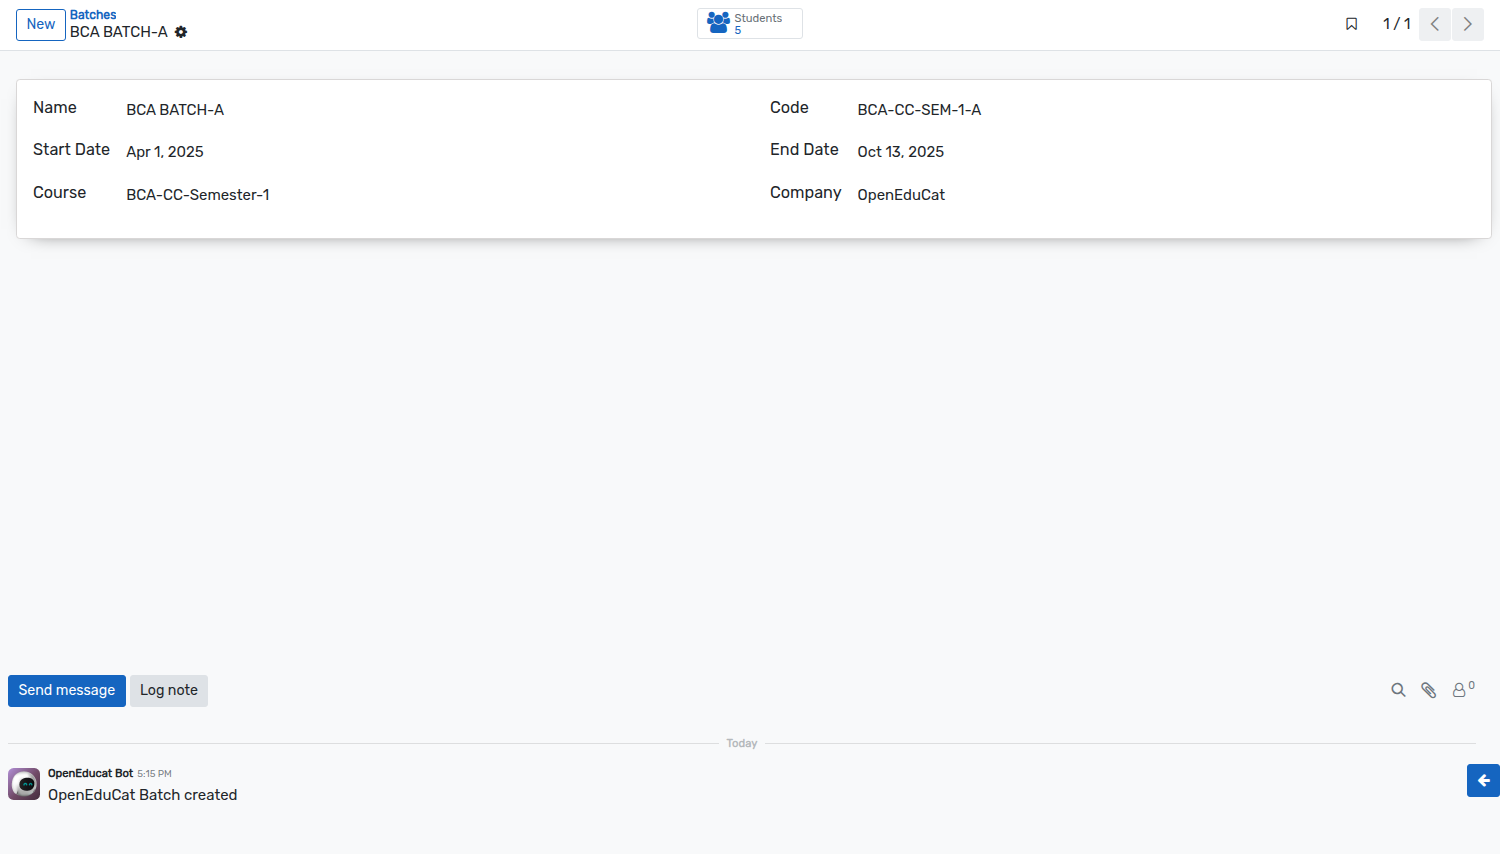
Task: Click OpenEducat Bot author name
Action: point(90,773)
